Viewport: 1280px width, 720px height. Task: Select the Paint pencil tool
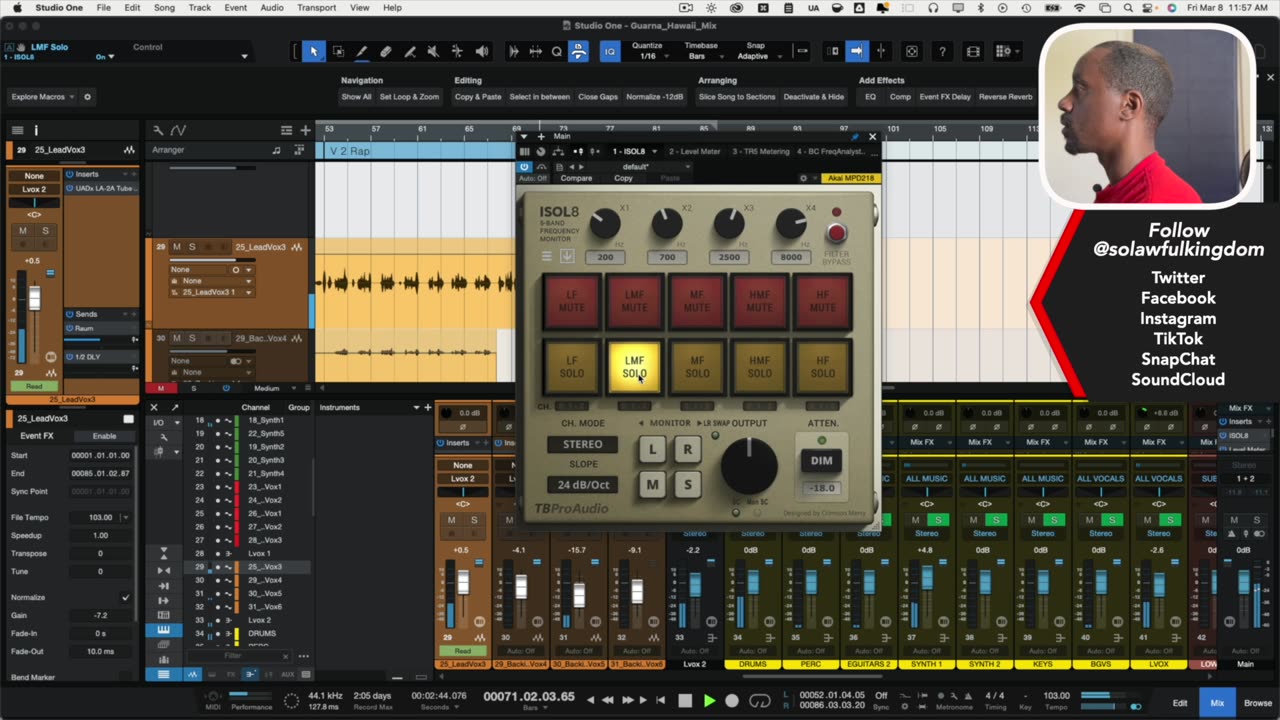(x=362, y=51)
